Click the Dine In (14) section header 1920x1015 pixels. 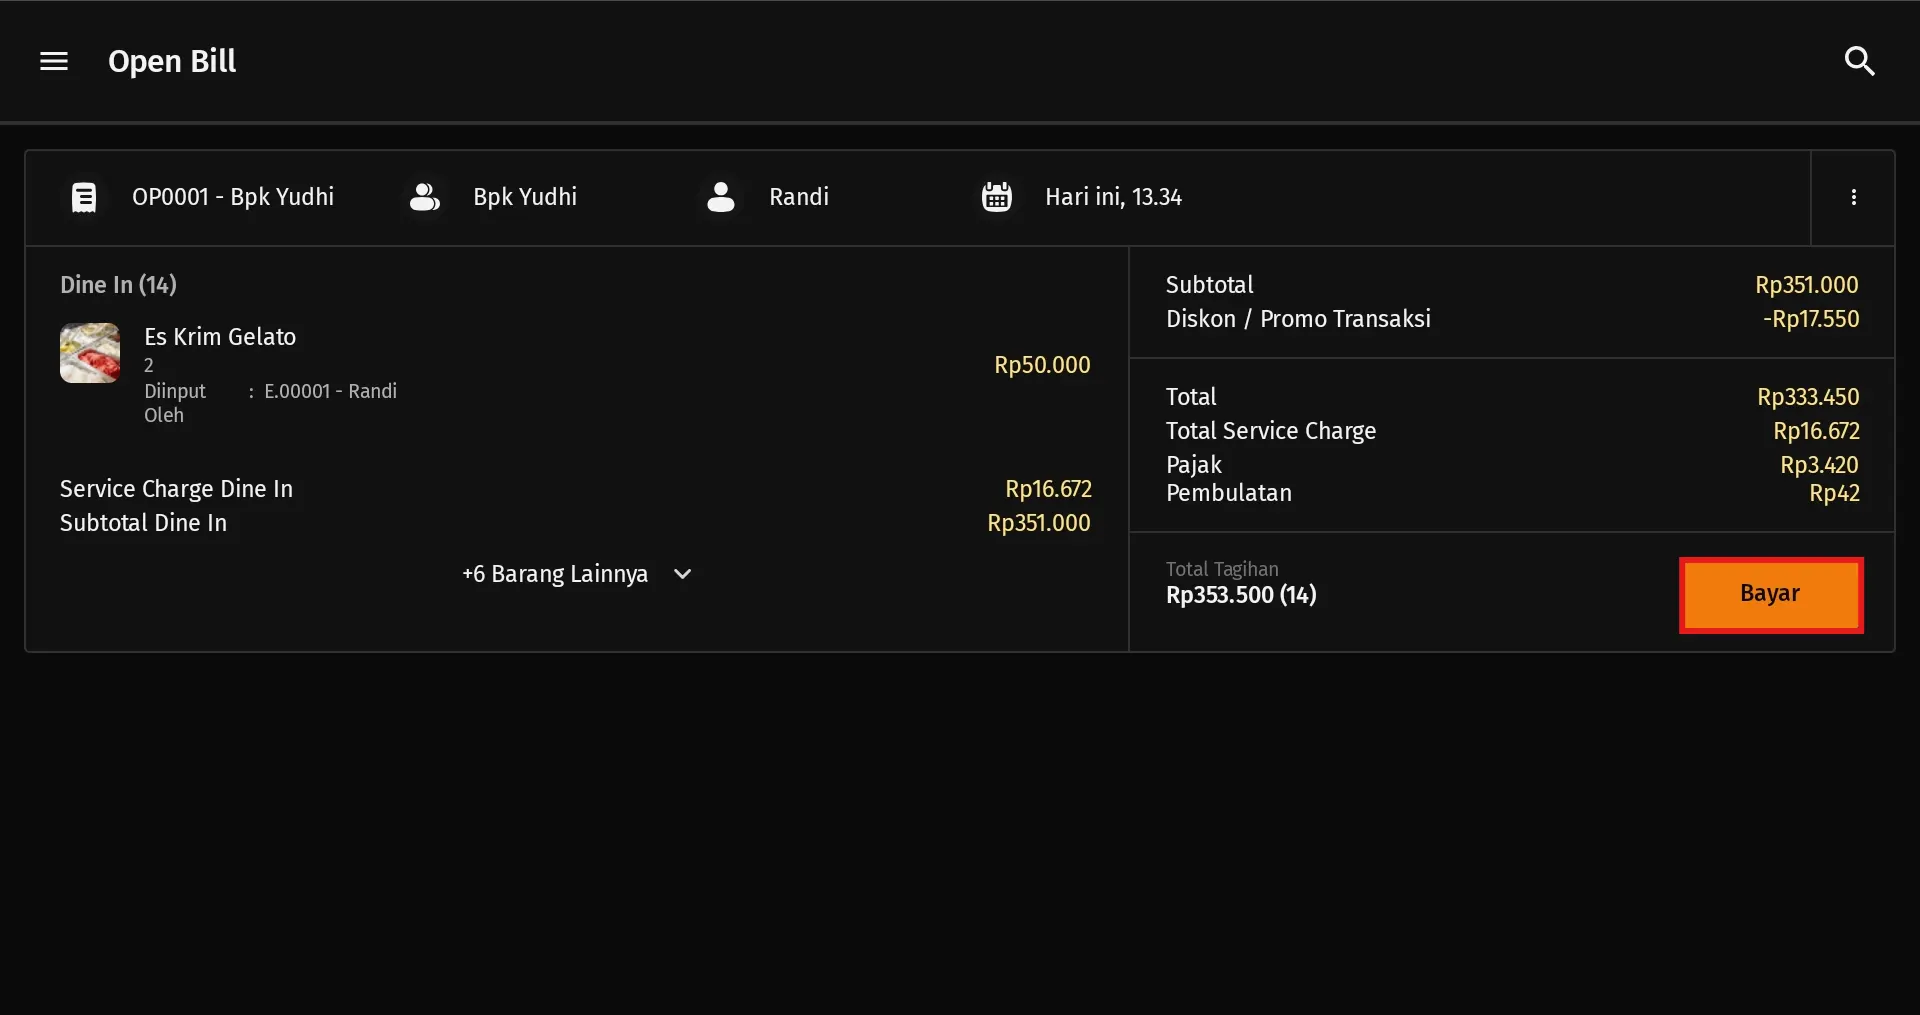tap(118, 285)
